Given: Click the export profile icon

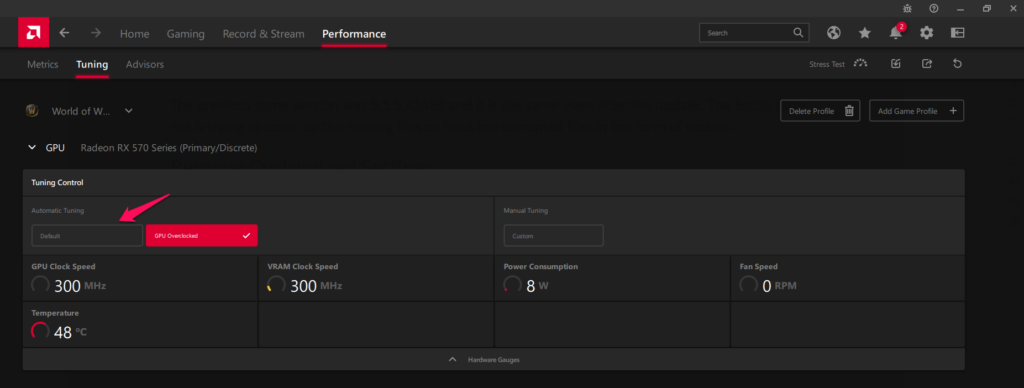Looking at the screenshot, I should click(927, 64).
